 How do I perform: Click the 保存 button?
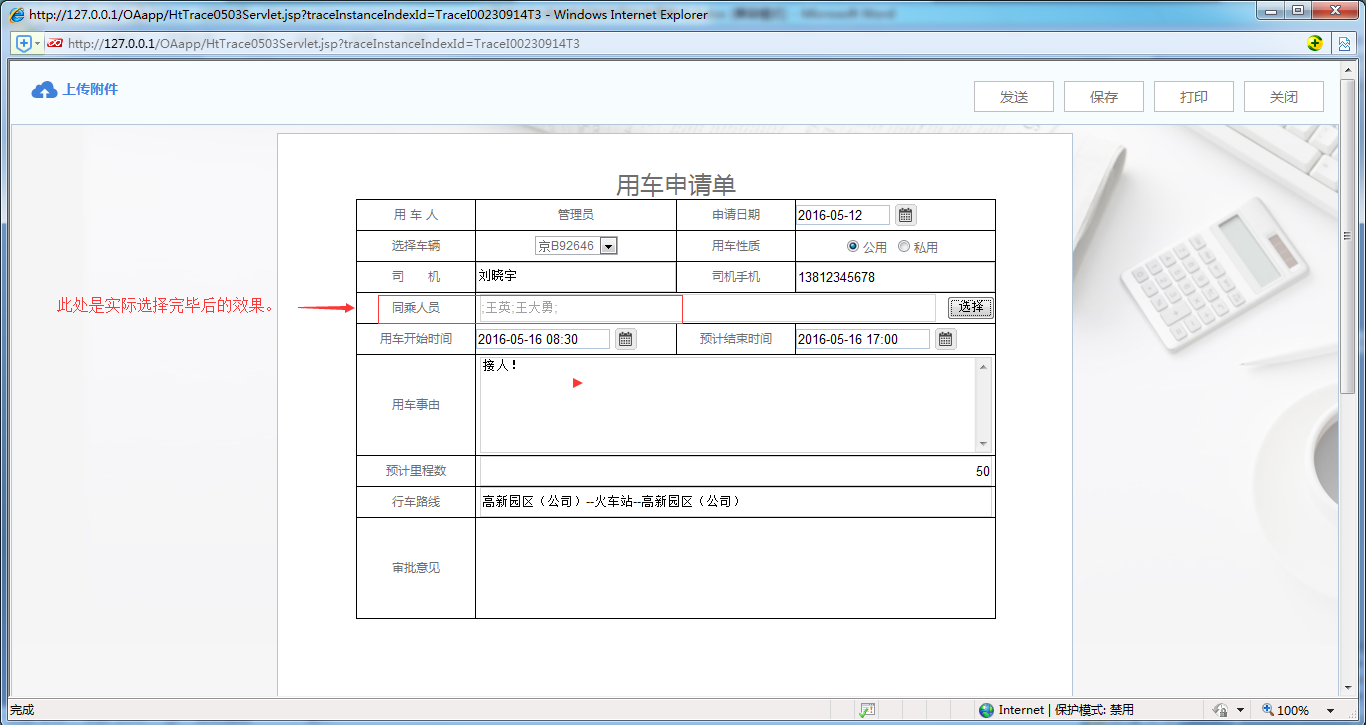point(1103,97)
